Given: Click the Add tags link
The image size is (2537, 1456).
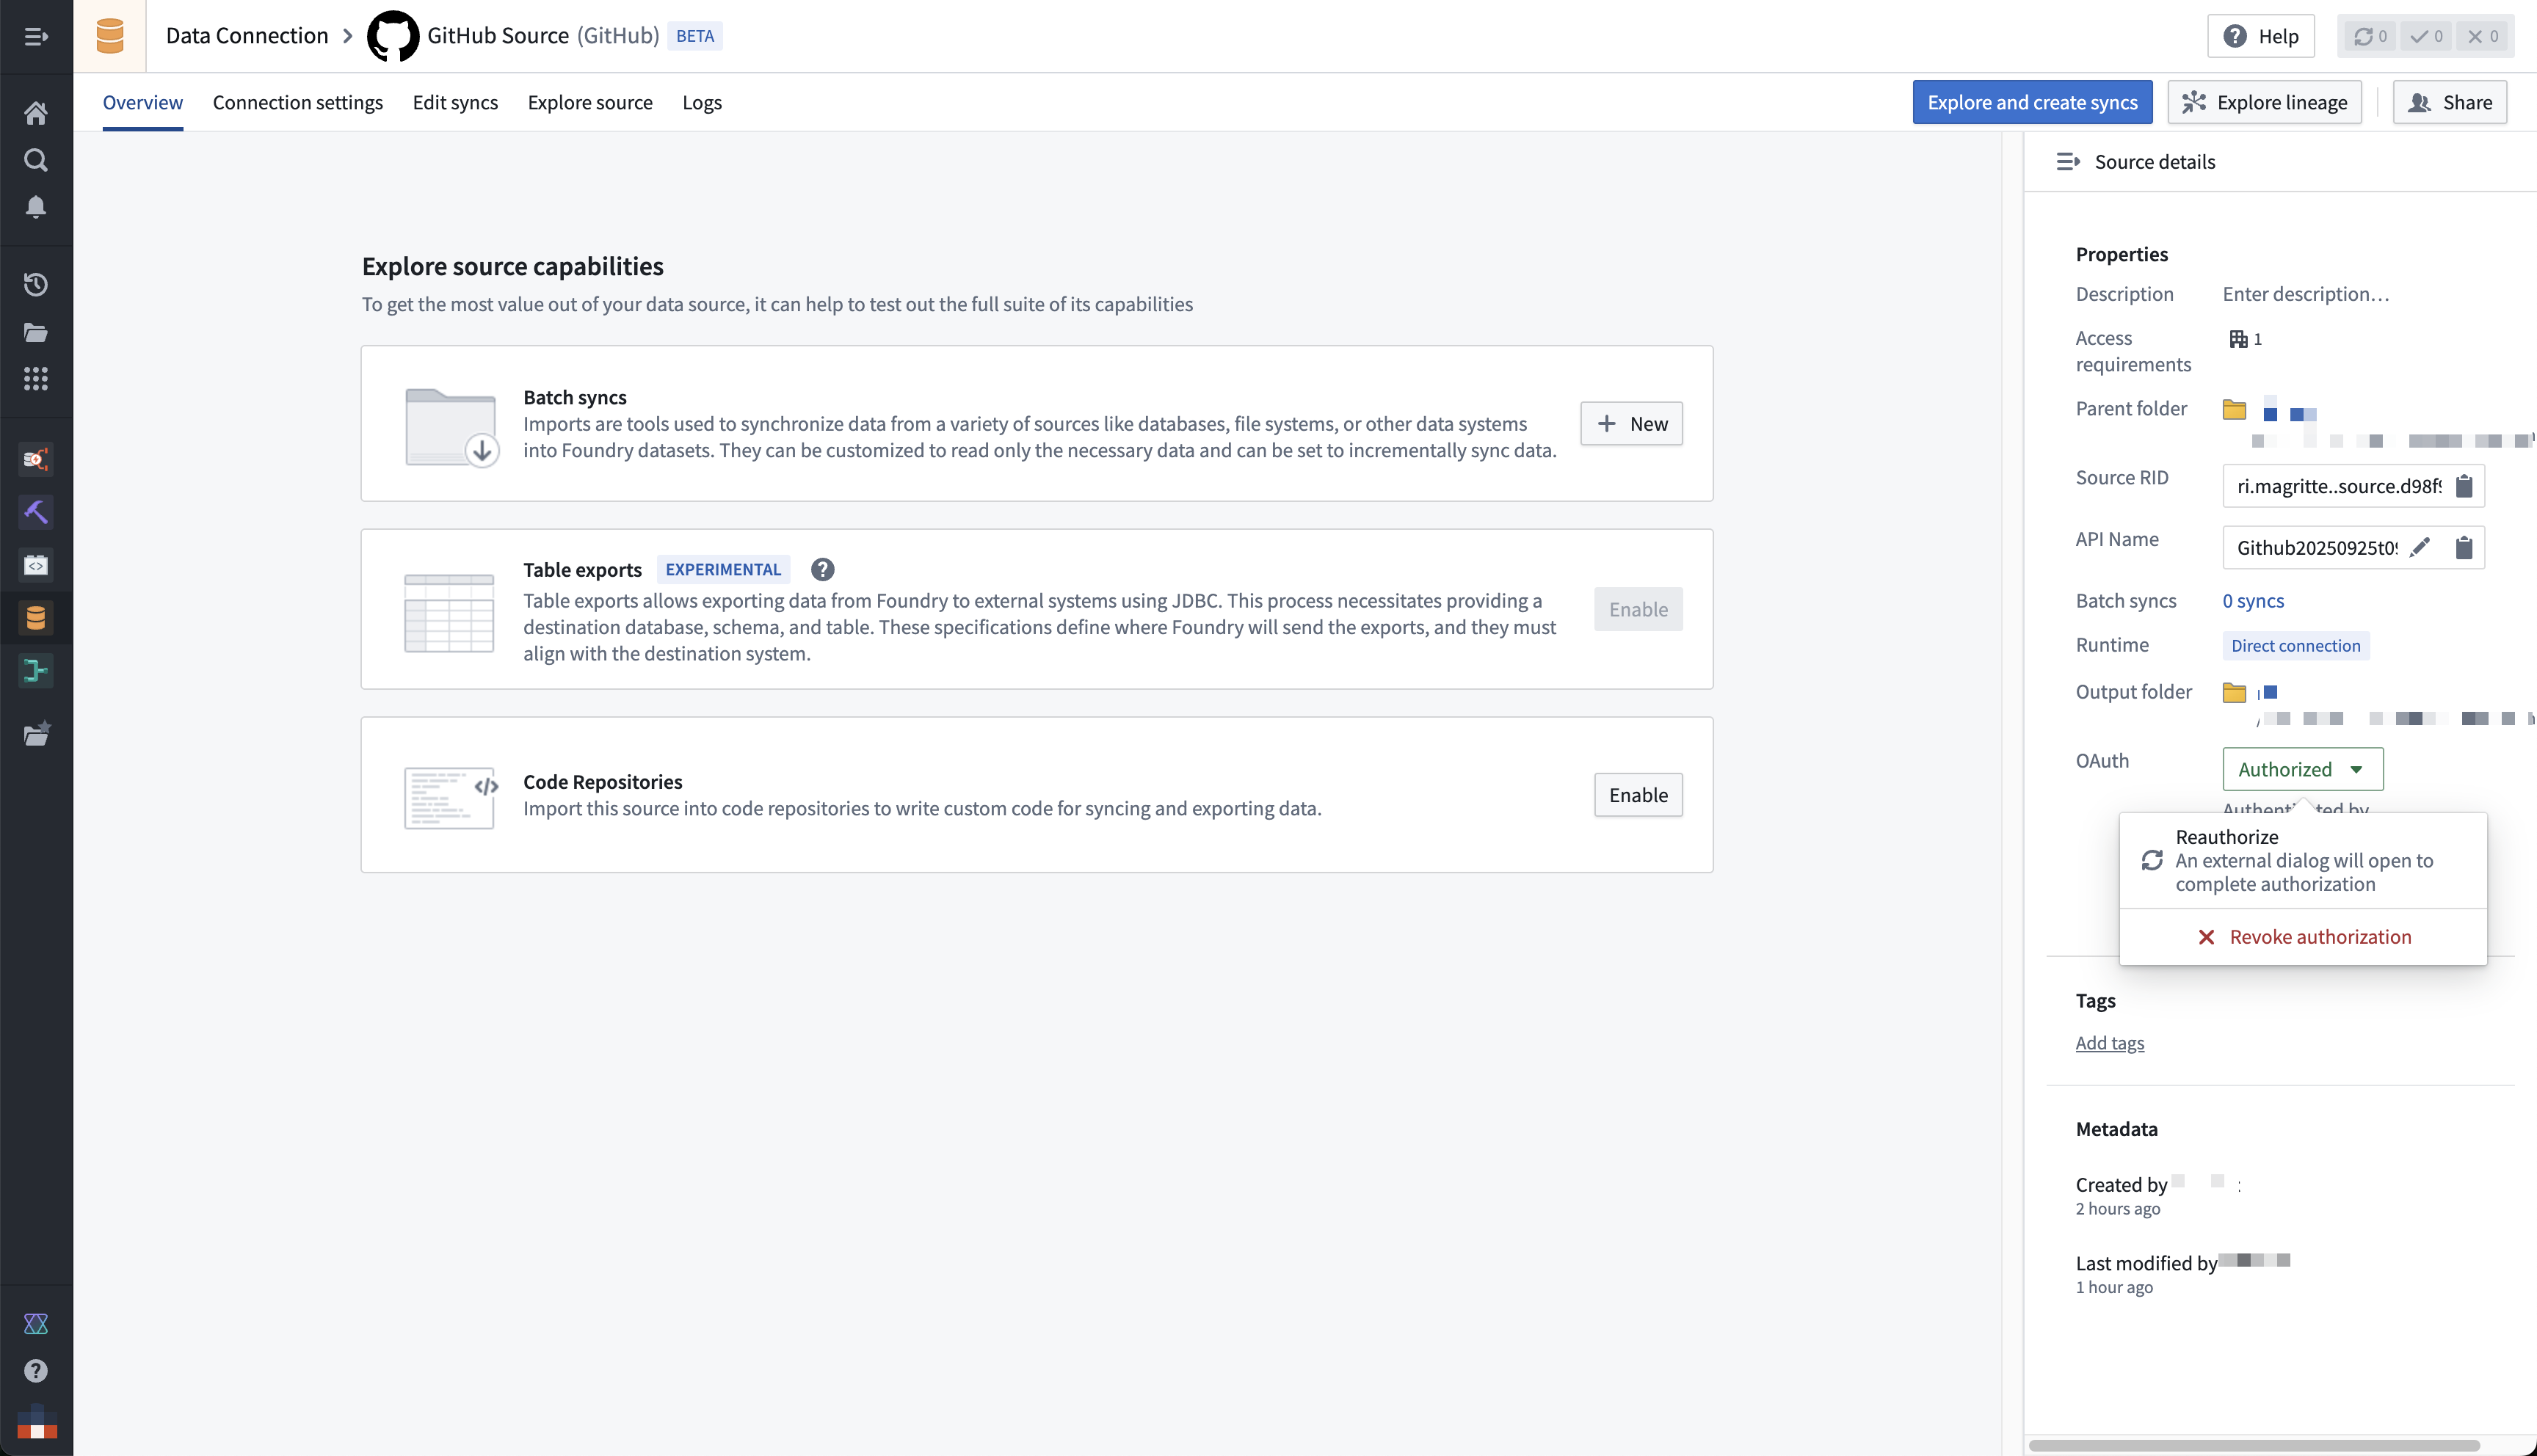Looking at the screenshot, I should pos(2109,1043).
